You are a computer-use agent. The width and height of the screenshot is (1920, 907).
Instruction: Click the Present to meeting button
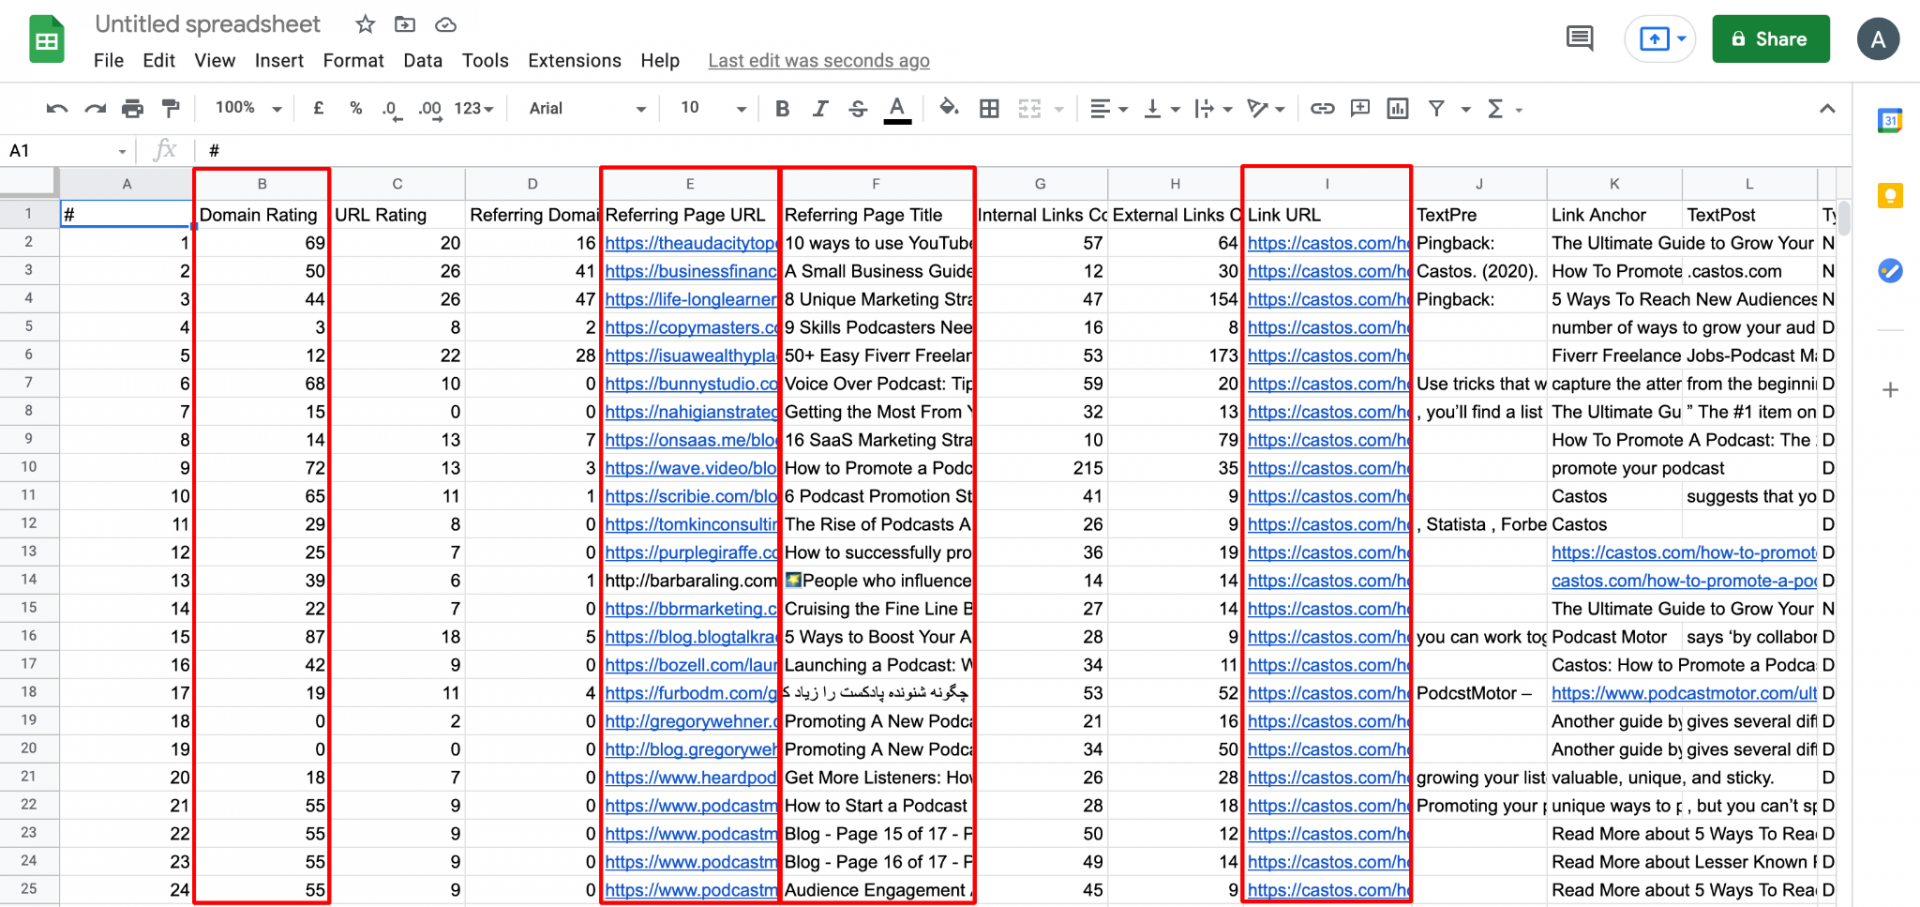(1660, 39)
